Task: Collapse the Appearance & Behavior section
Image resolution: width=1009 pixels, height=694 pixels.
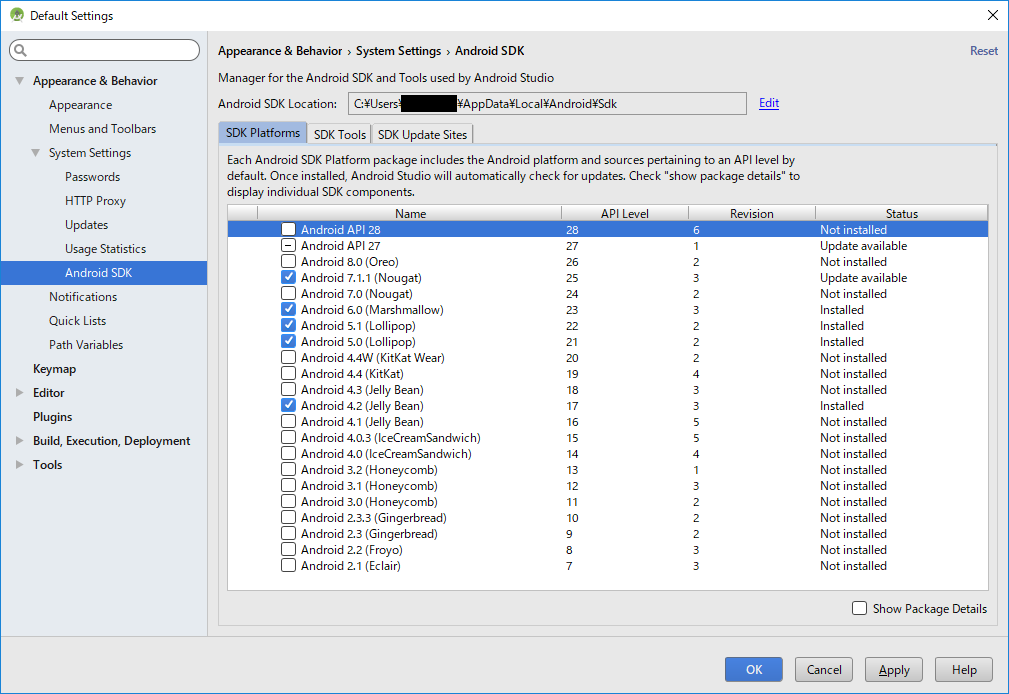Action: coord(19,80)
